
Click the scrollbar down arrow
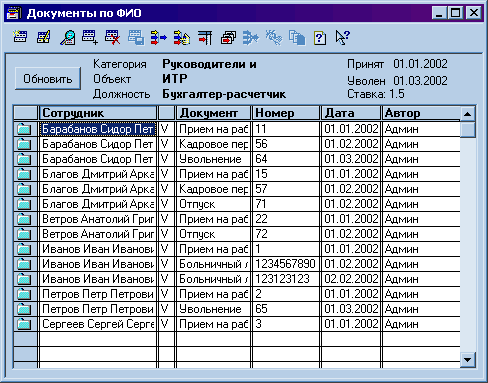coord(467,360)
